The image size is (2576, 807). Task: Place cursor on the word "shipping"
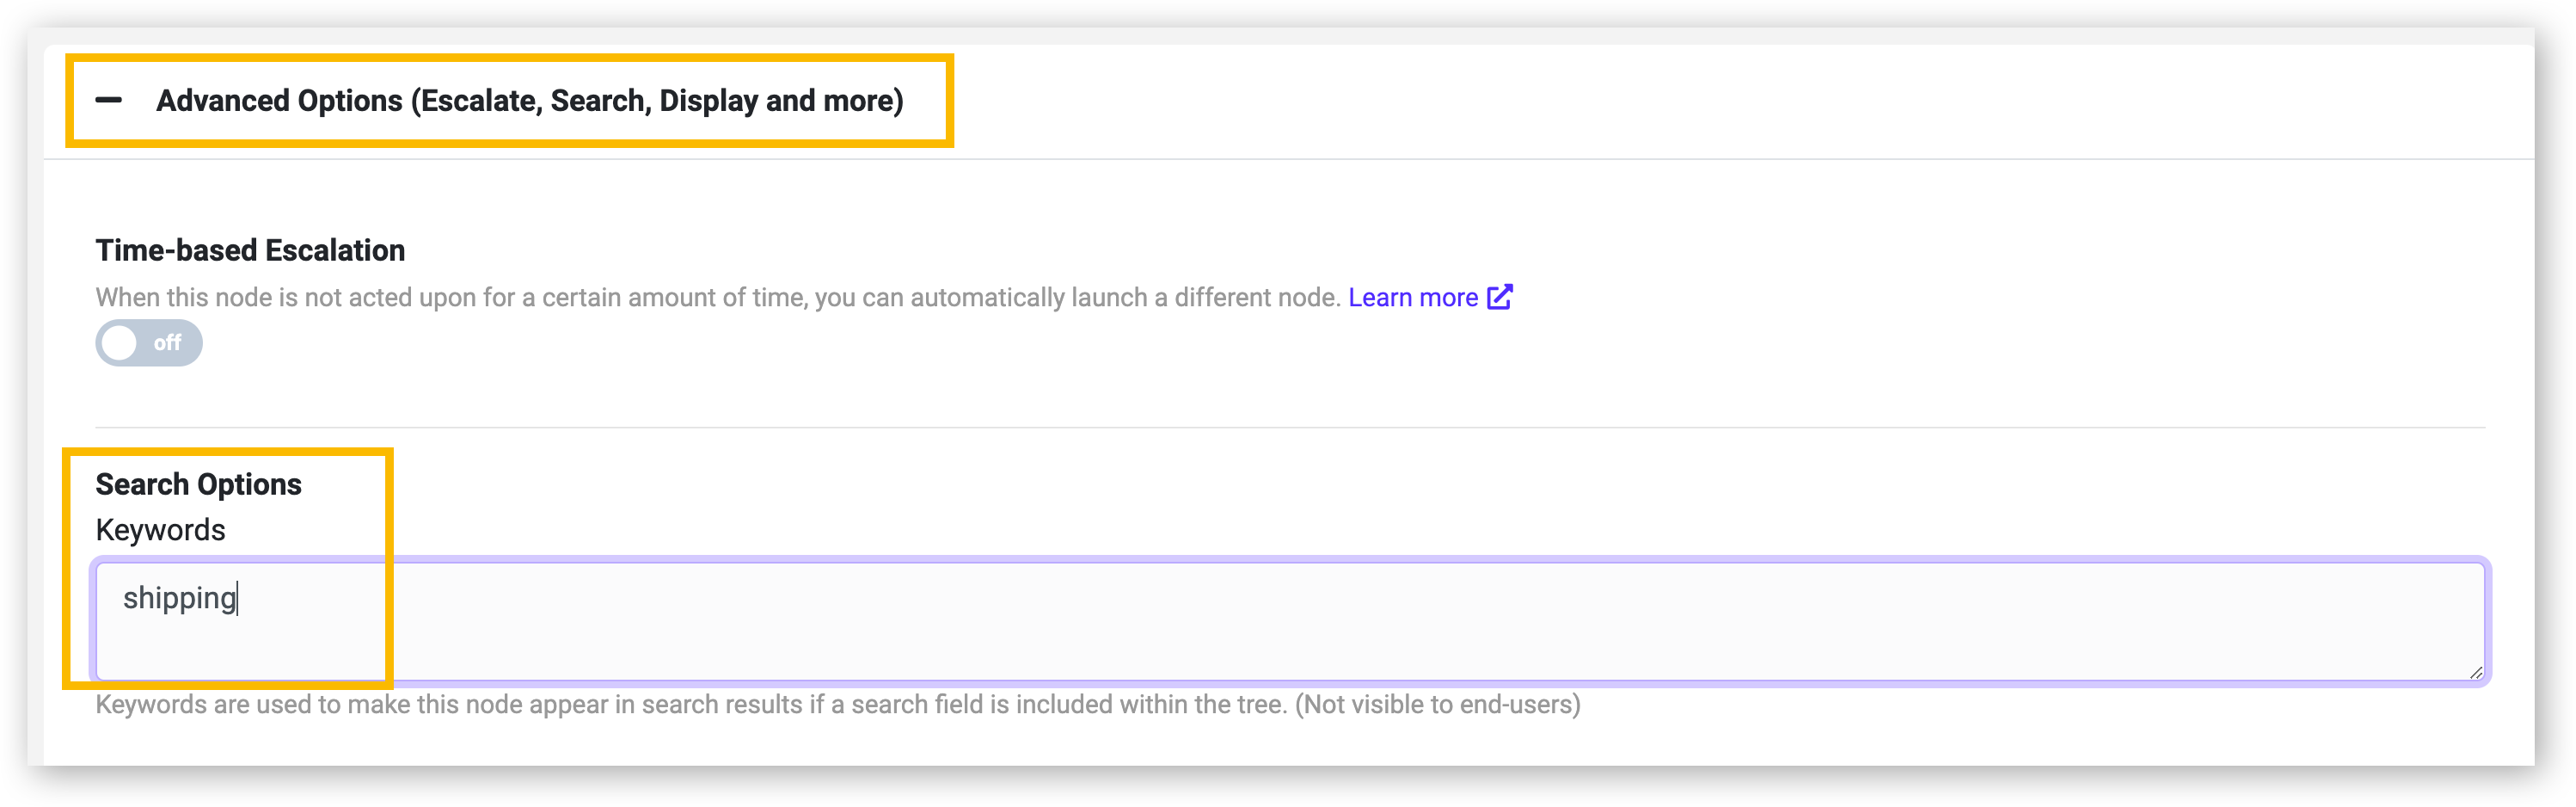[179, 598]
